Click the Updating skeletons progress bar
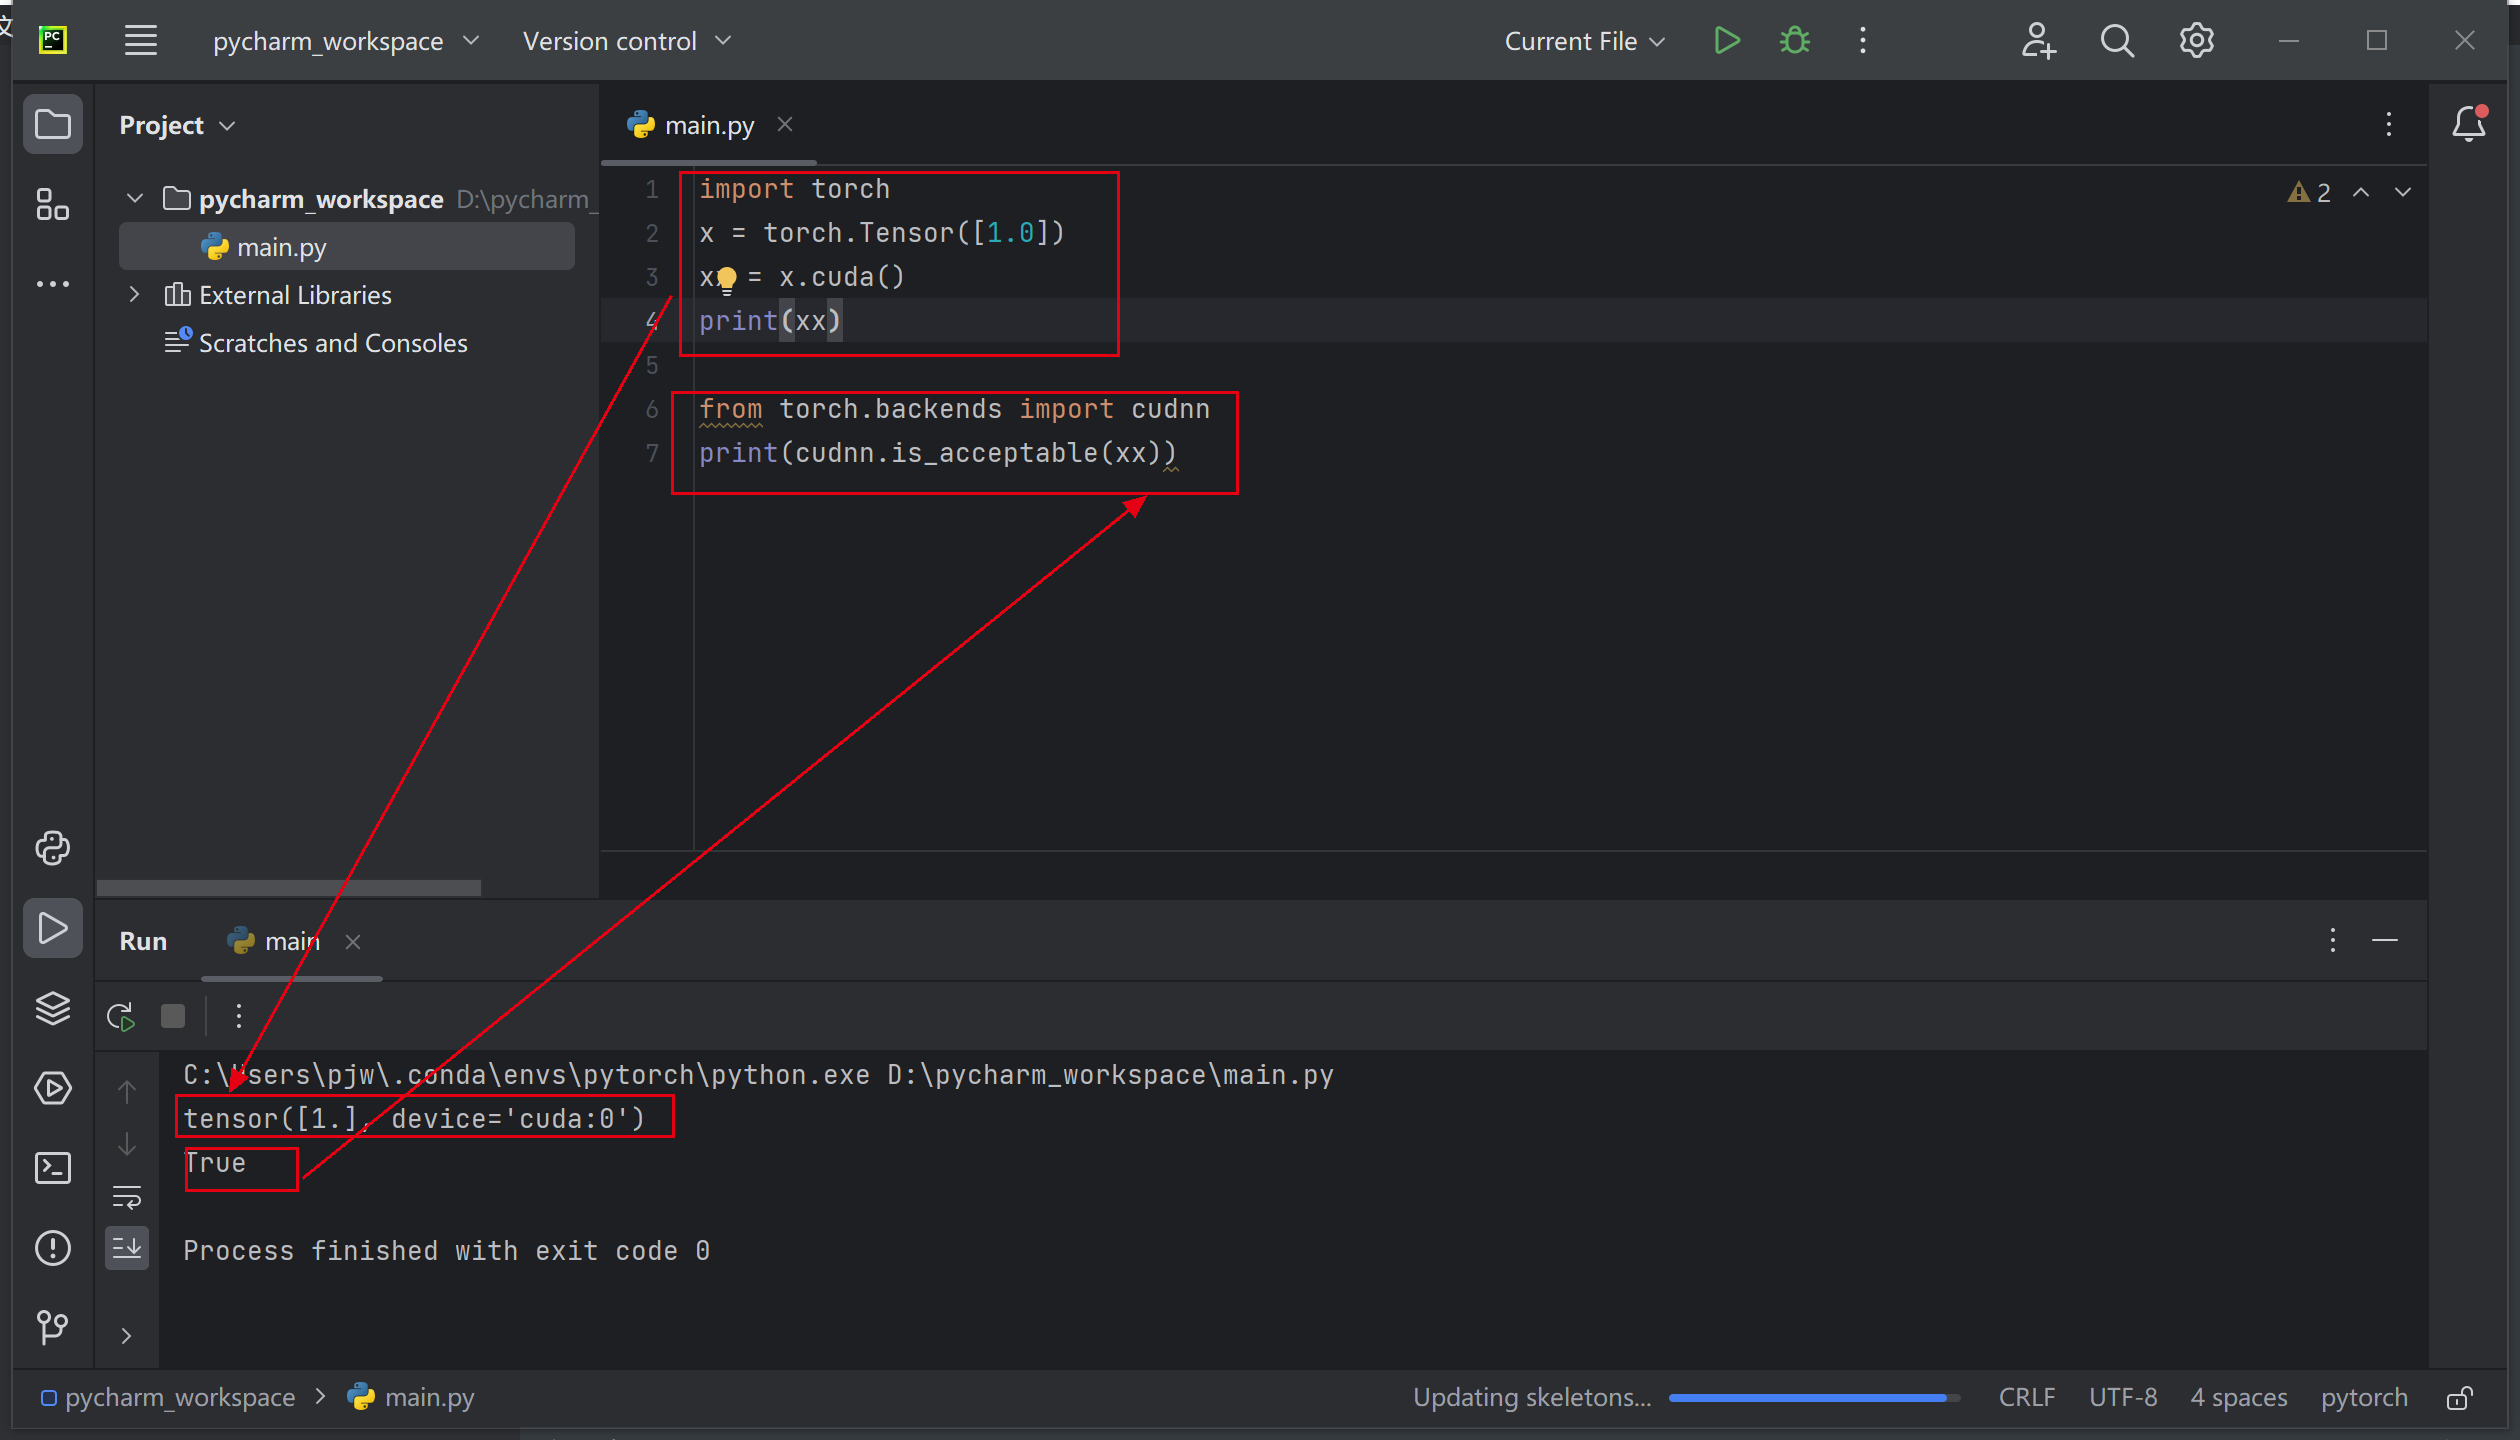 pyautogui.click(x=1812, y=1398)
